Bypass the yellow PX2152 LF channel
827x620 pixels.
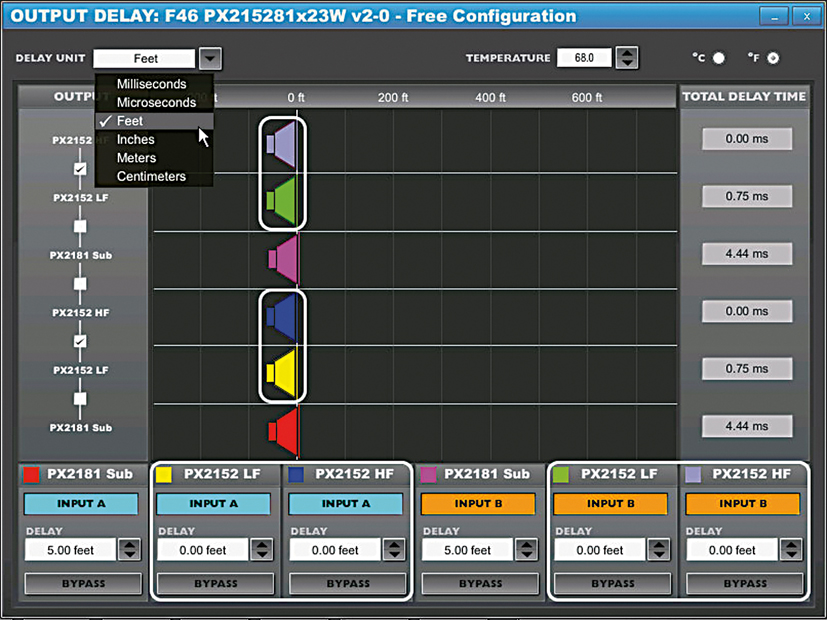tap(216, 584)
